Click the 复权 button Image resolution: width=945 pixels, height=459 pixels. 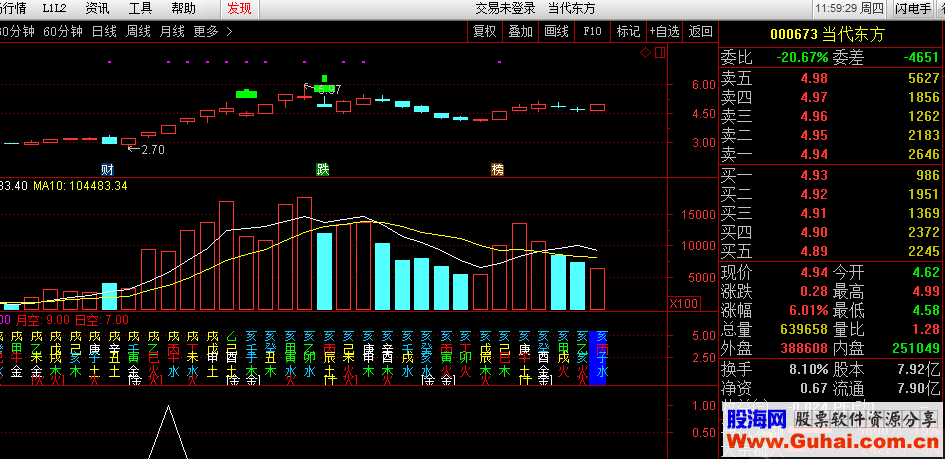tap(485, 32)
